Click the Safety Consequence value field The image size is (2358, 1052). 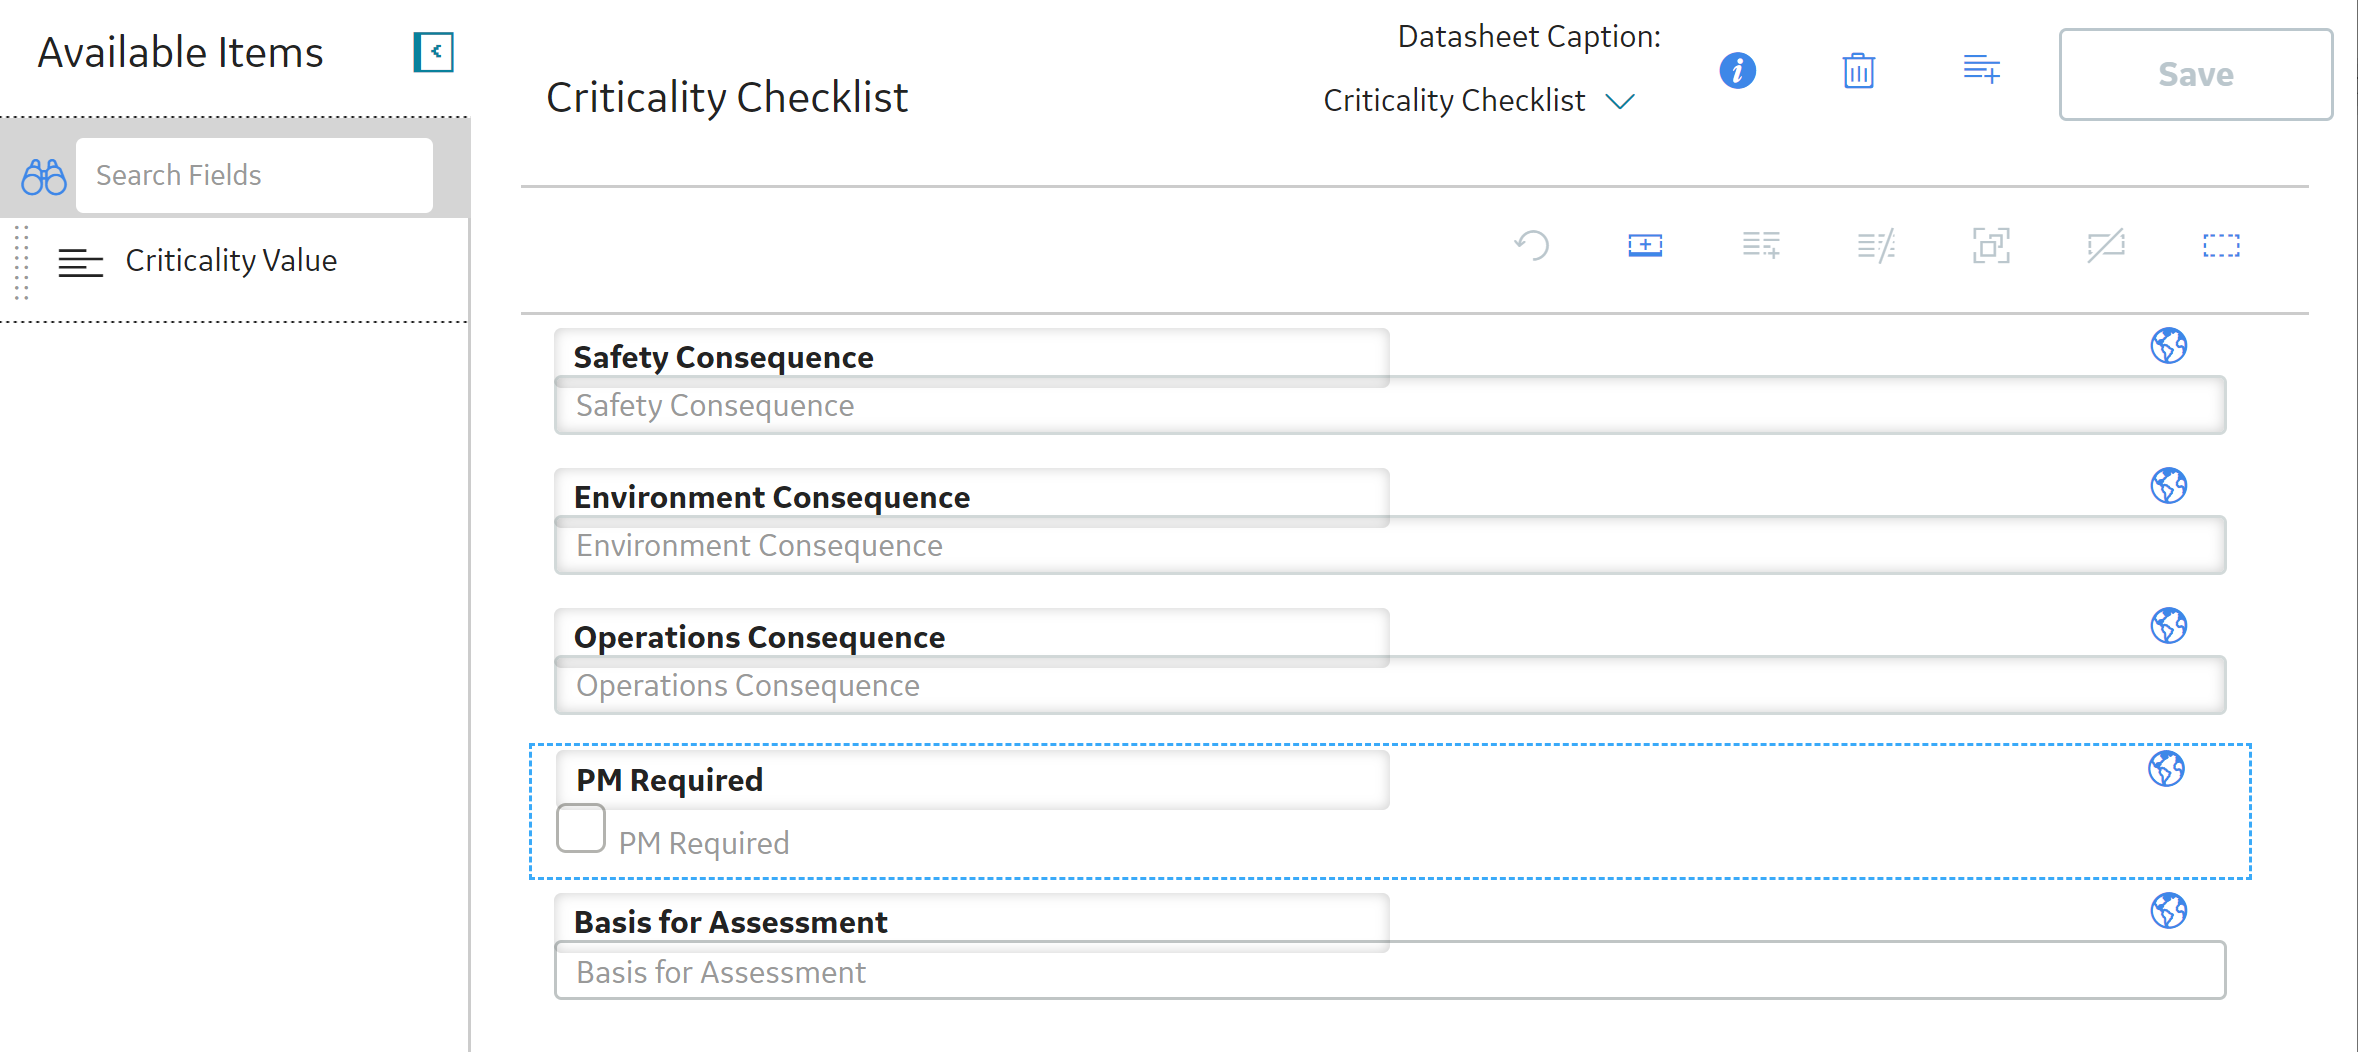pyautogui.click(x=1390, y=406)
